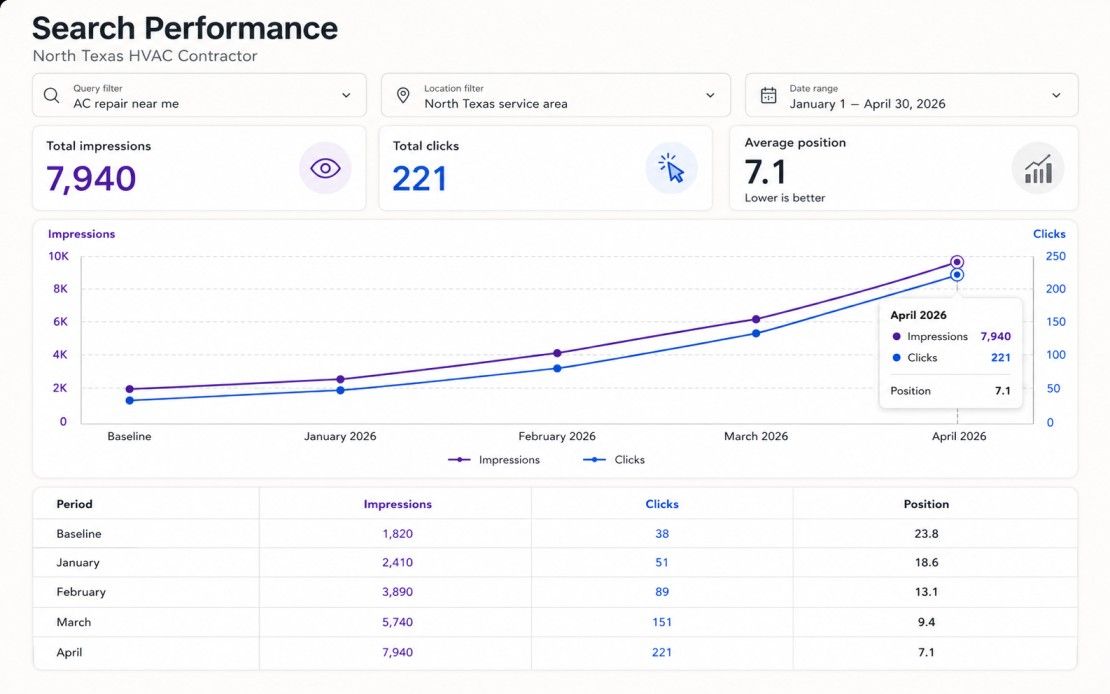Click impressions value 5,740
Viewport: 1110px width, 694px height.
point(398,622)
